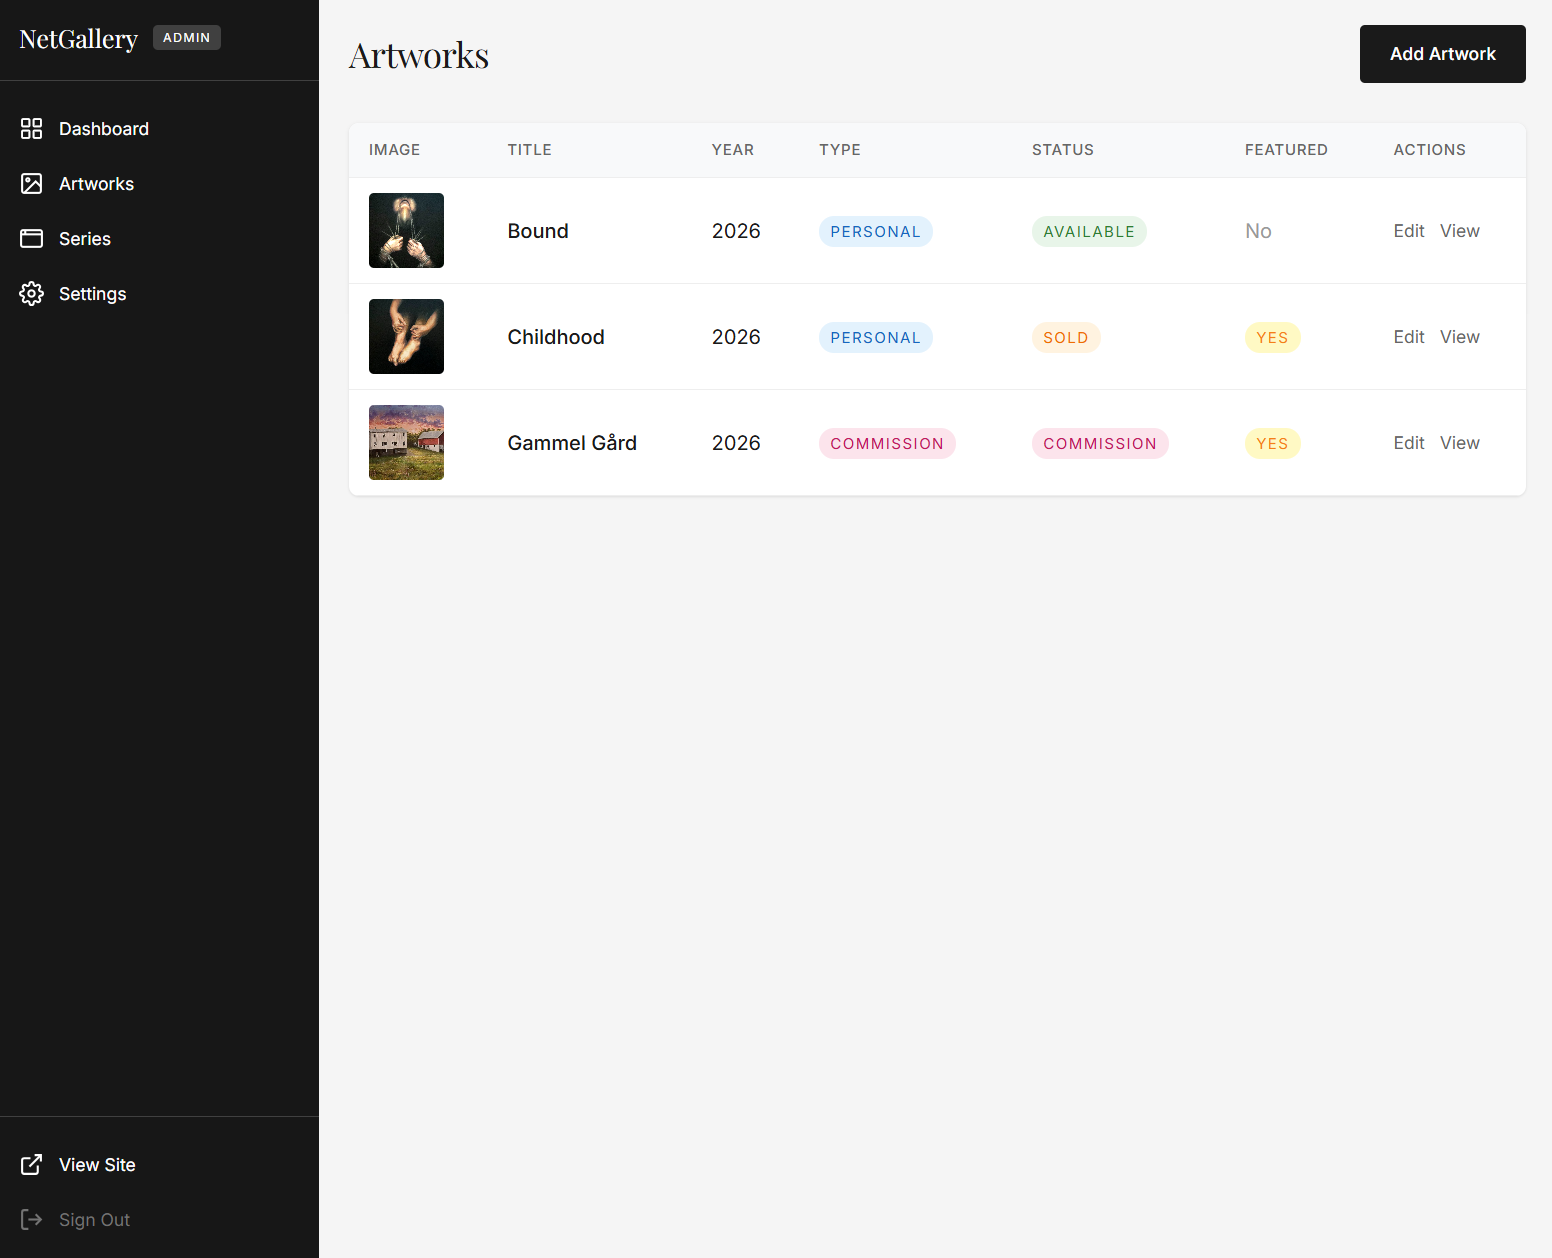Select the Artworks menu item
Image resolution: width=1552 pixels, height=1258 pixels.
tap(96, 183)
